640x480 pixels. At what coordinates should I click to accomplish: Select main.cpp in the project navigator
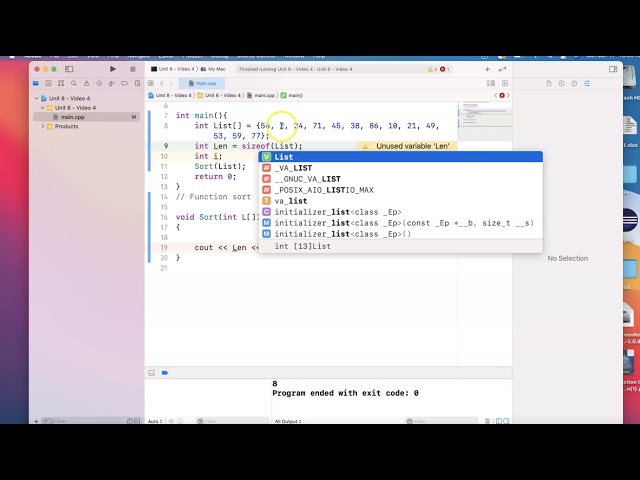[72, 117]
